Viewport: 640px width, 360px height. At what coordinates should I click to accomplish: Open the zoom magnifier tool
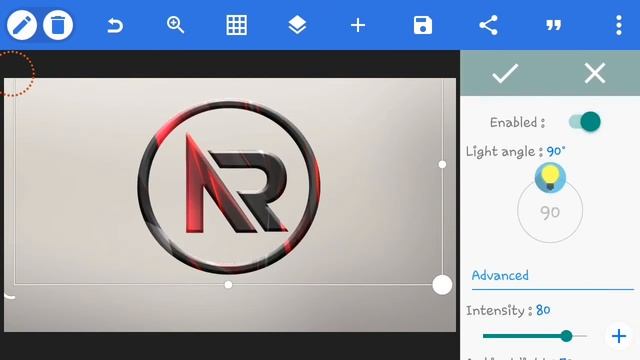point(176,25)
